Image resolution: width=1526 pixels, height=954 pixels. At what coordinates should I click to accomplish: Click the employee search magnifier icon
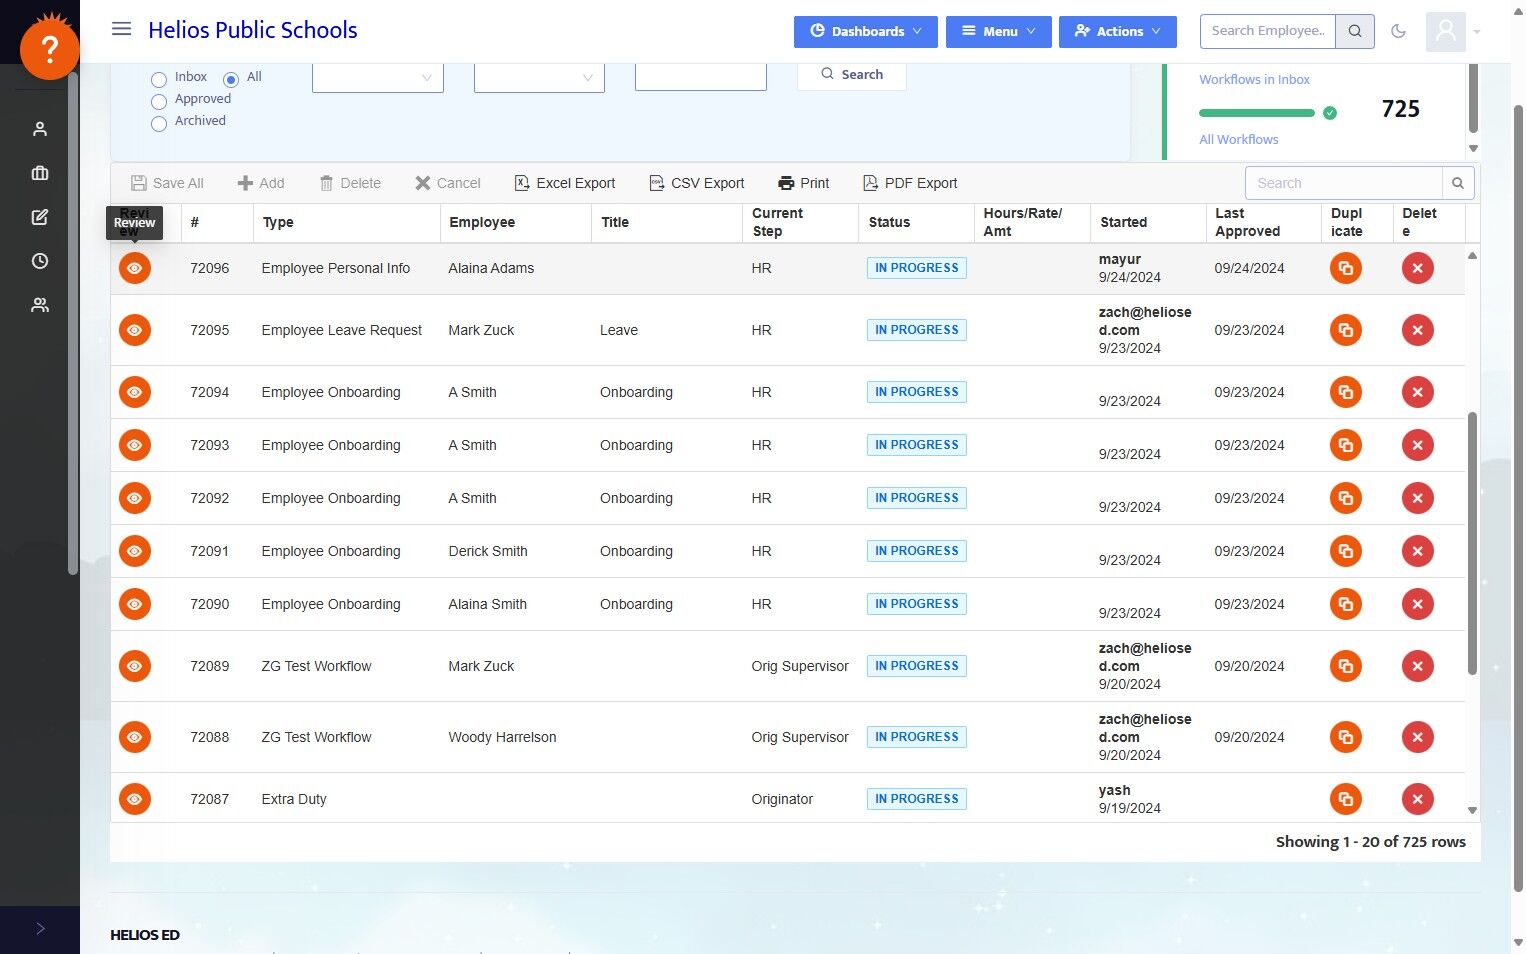(x=1354, y=31)
